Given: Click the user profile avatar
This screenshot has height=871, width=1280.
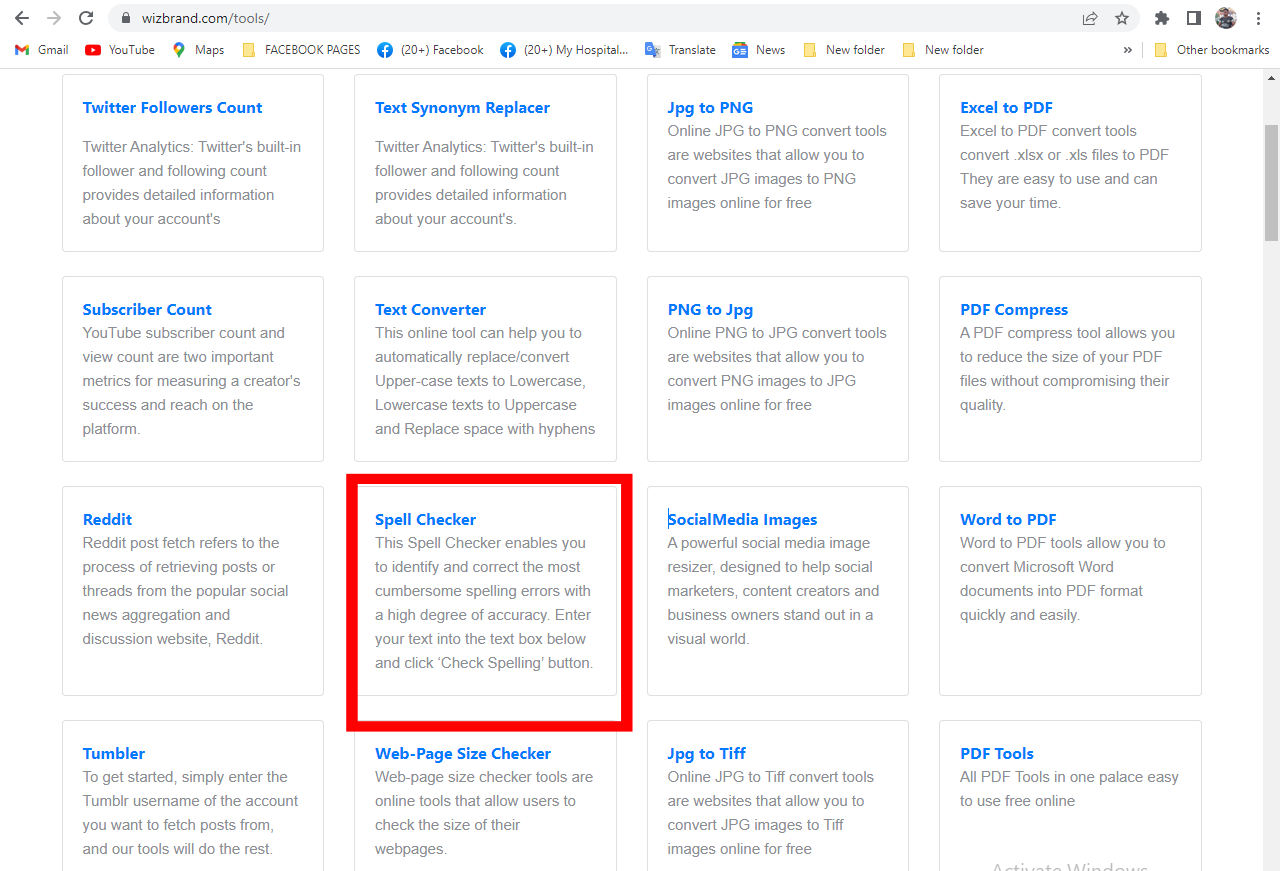Looking at the screenshot, I should point(1225,18).
